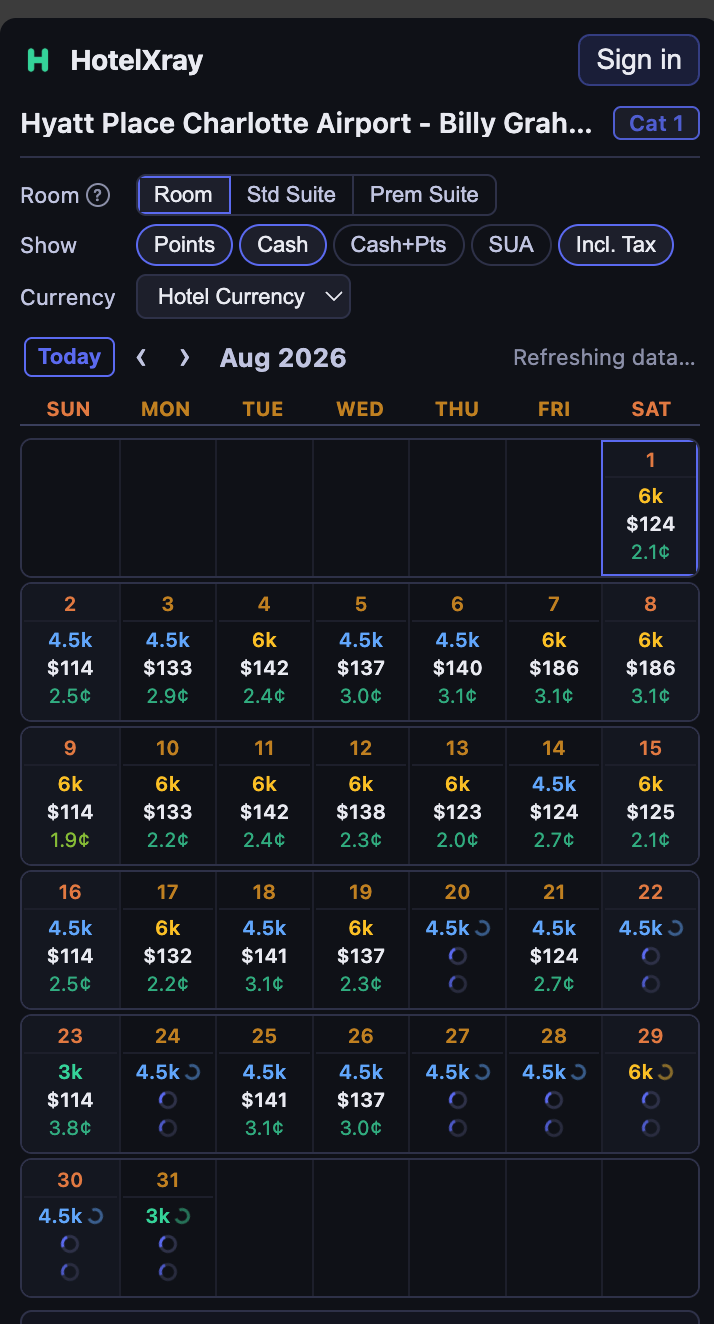Jump to Today in the calendar
The width and height of the screenshot is (714, 1324).
click(x=69, y=357)
